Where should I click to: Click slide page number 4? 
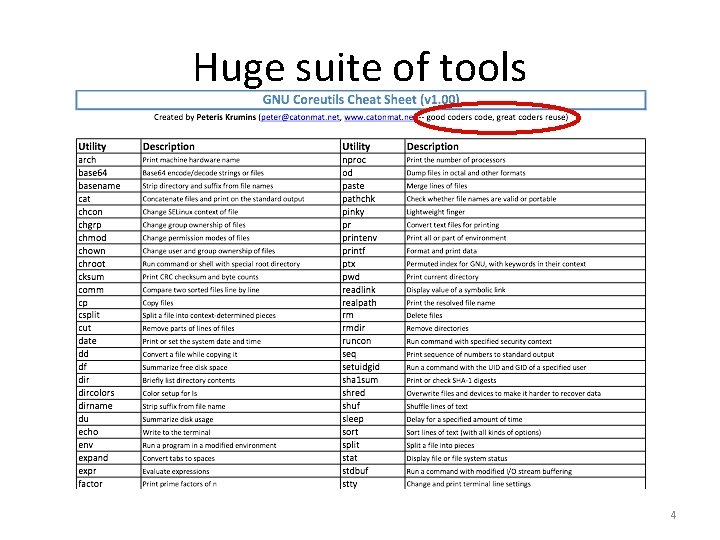click(673, 515)
